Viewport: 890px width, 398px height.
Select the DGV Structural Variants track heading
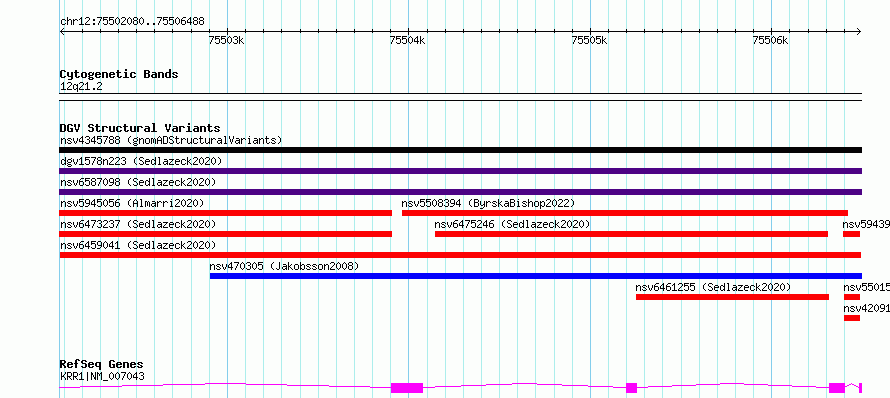click(140, 128)
